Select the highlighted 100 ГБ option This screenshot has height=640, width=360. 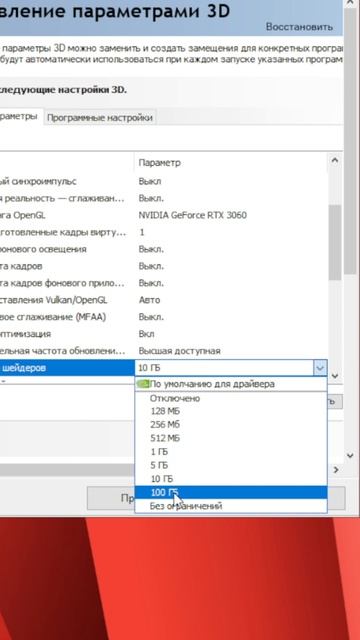pos(231,492)
